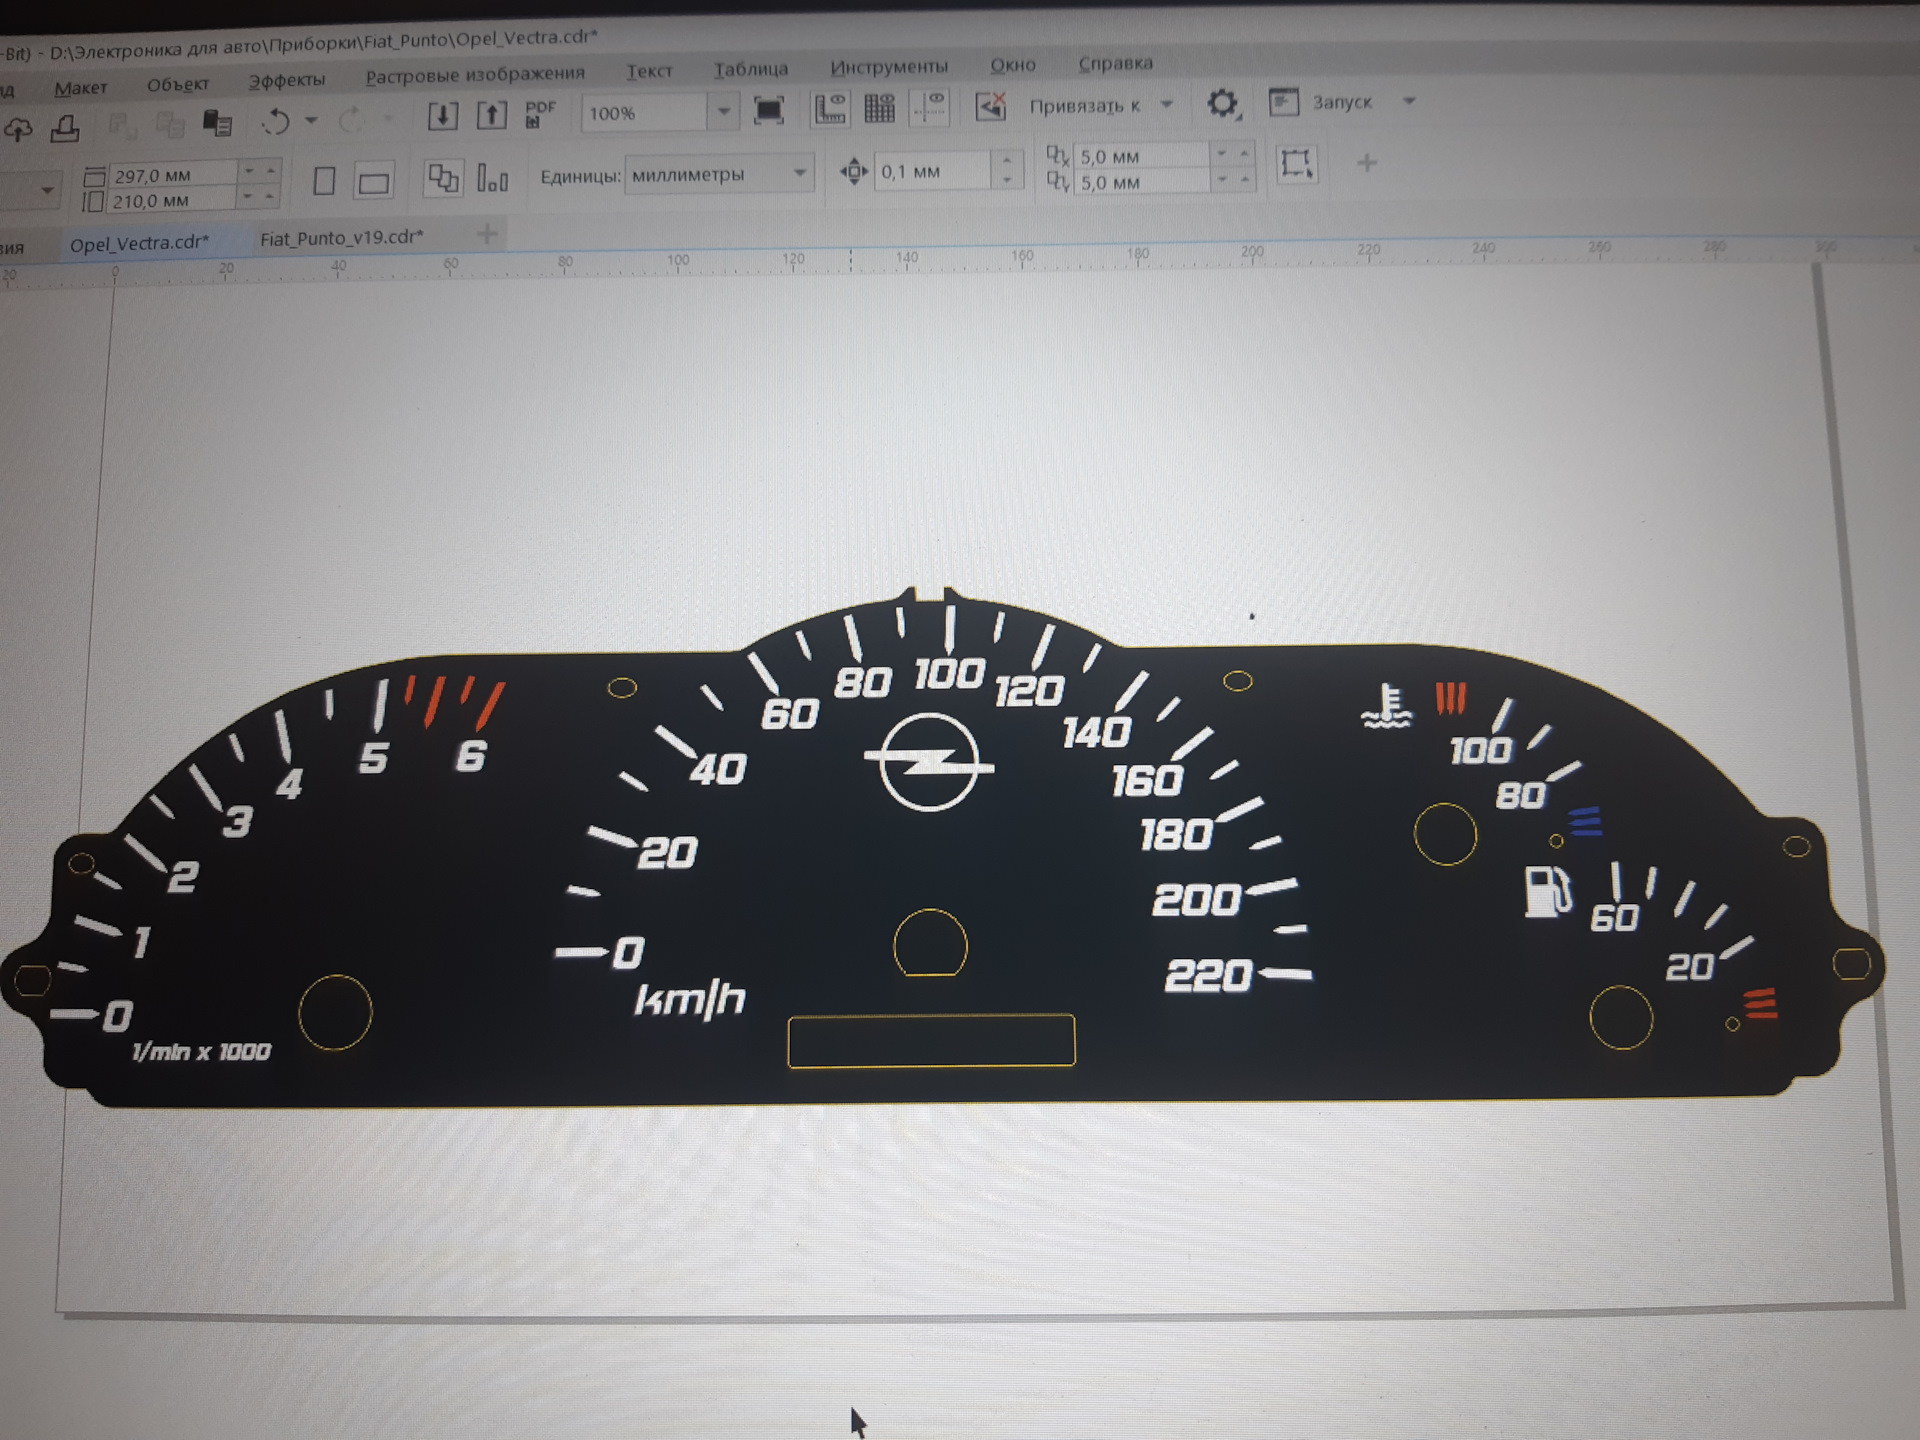1920x1440 pixels.
Task: Open the page size preset dropdown
Action: (x=46, y=190)
